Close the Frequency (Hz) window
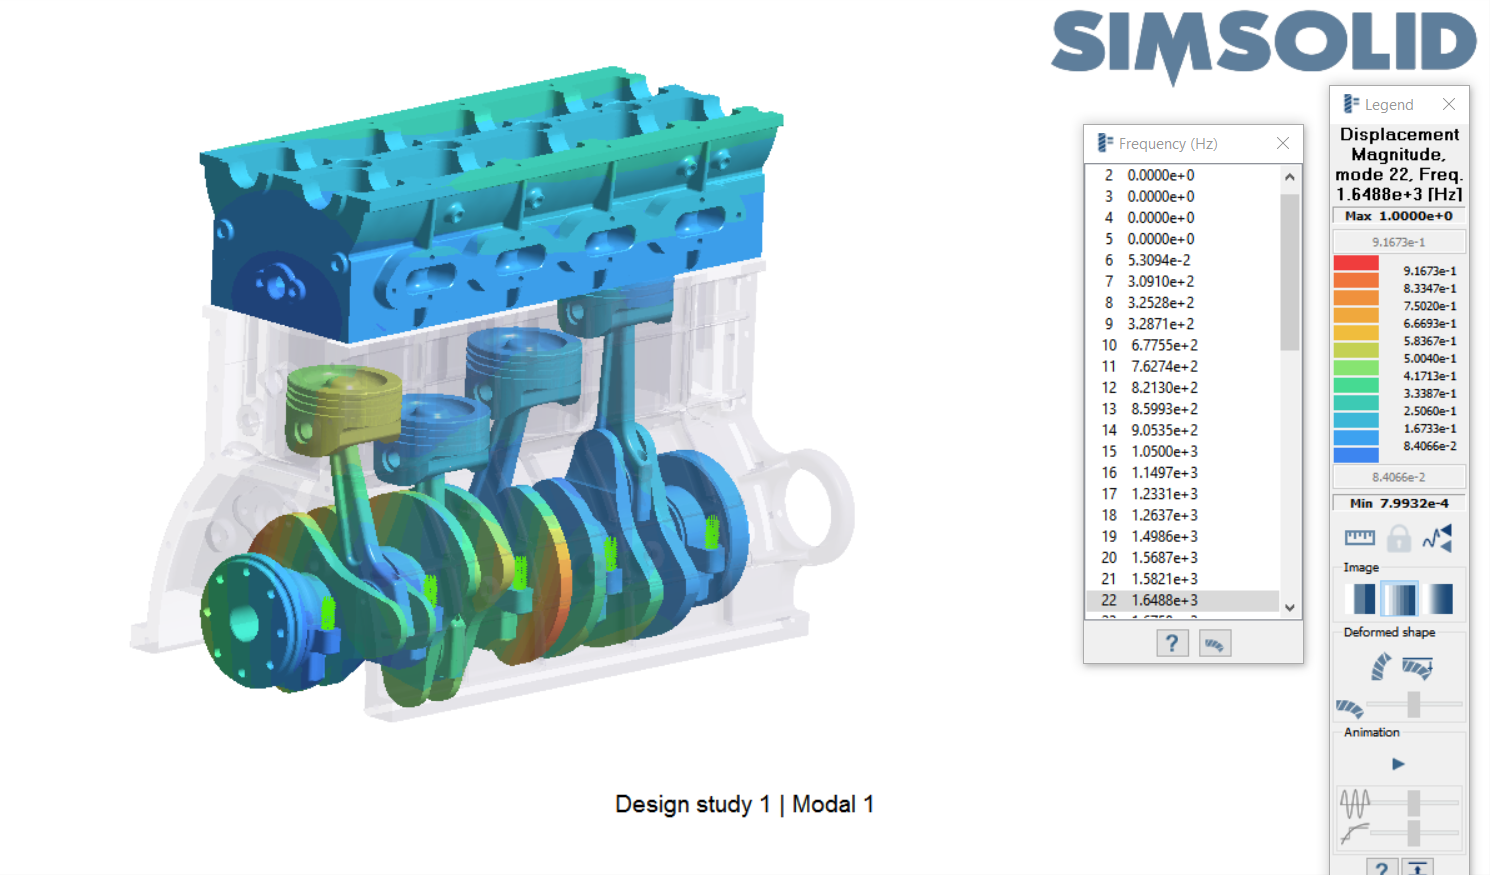 (x=1283, y=144)
